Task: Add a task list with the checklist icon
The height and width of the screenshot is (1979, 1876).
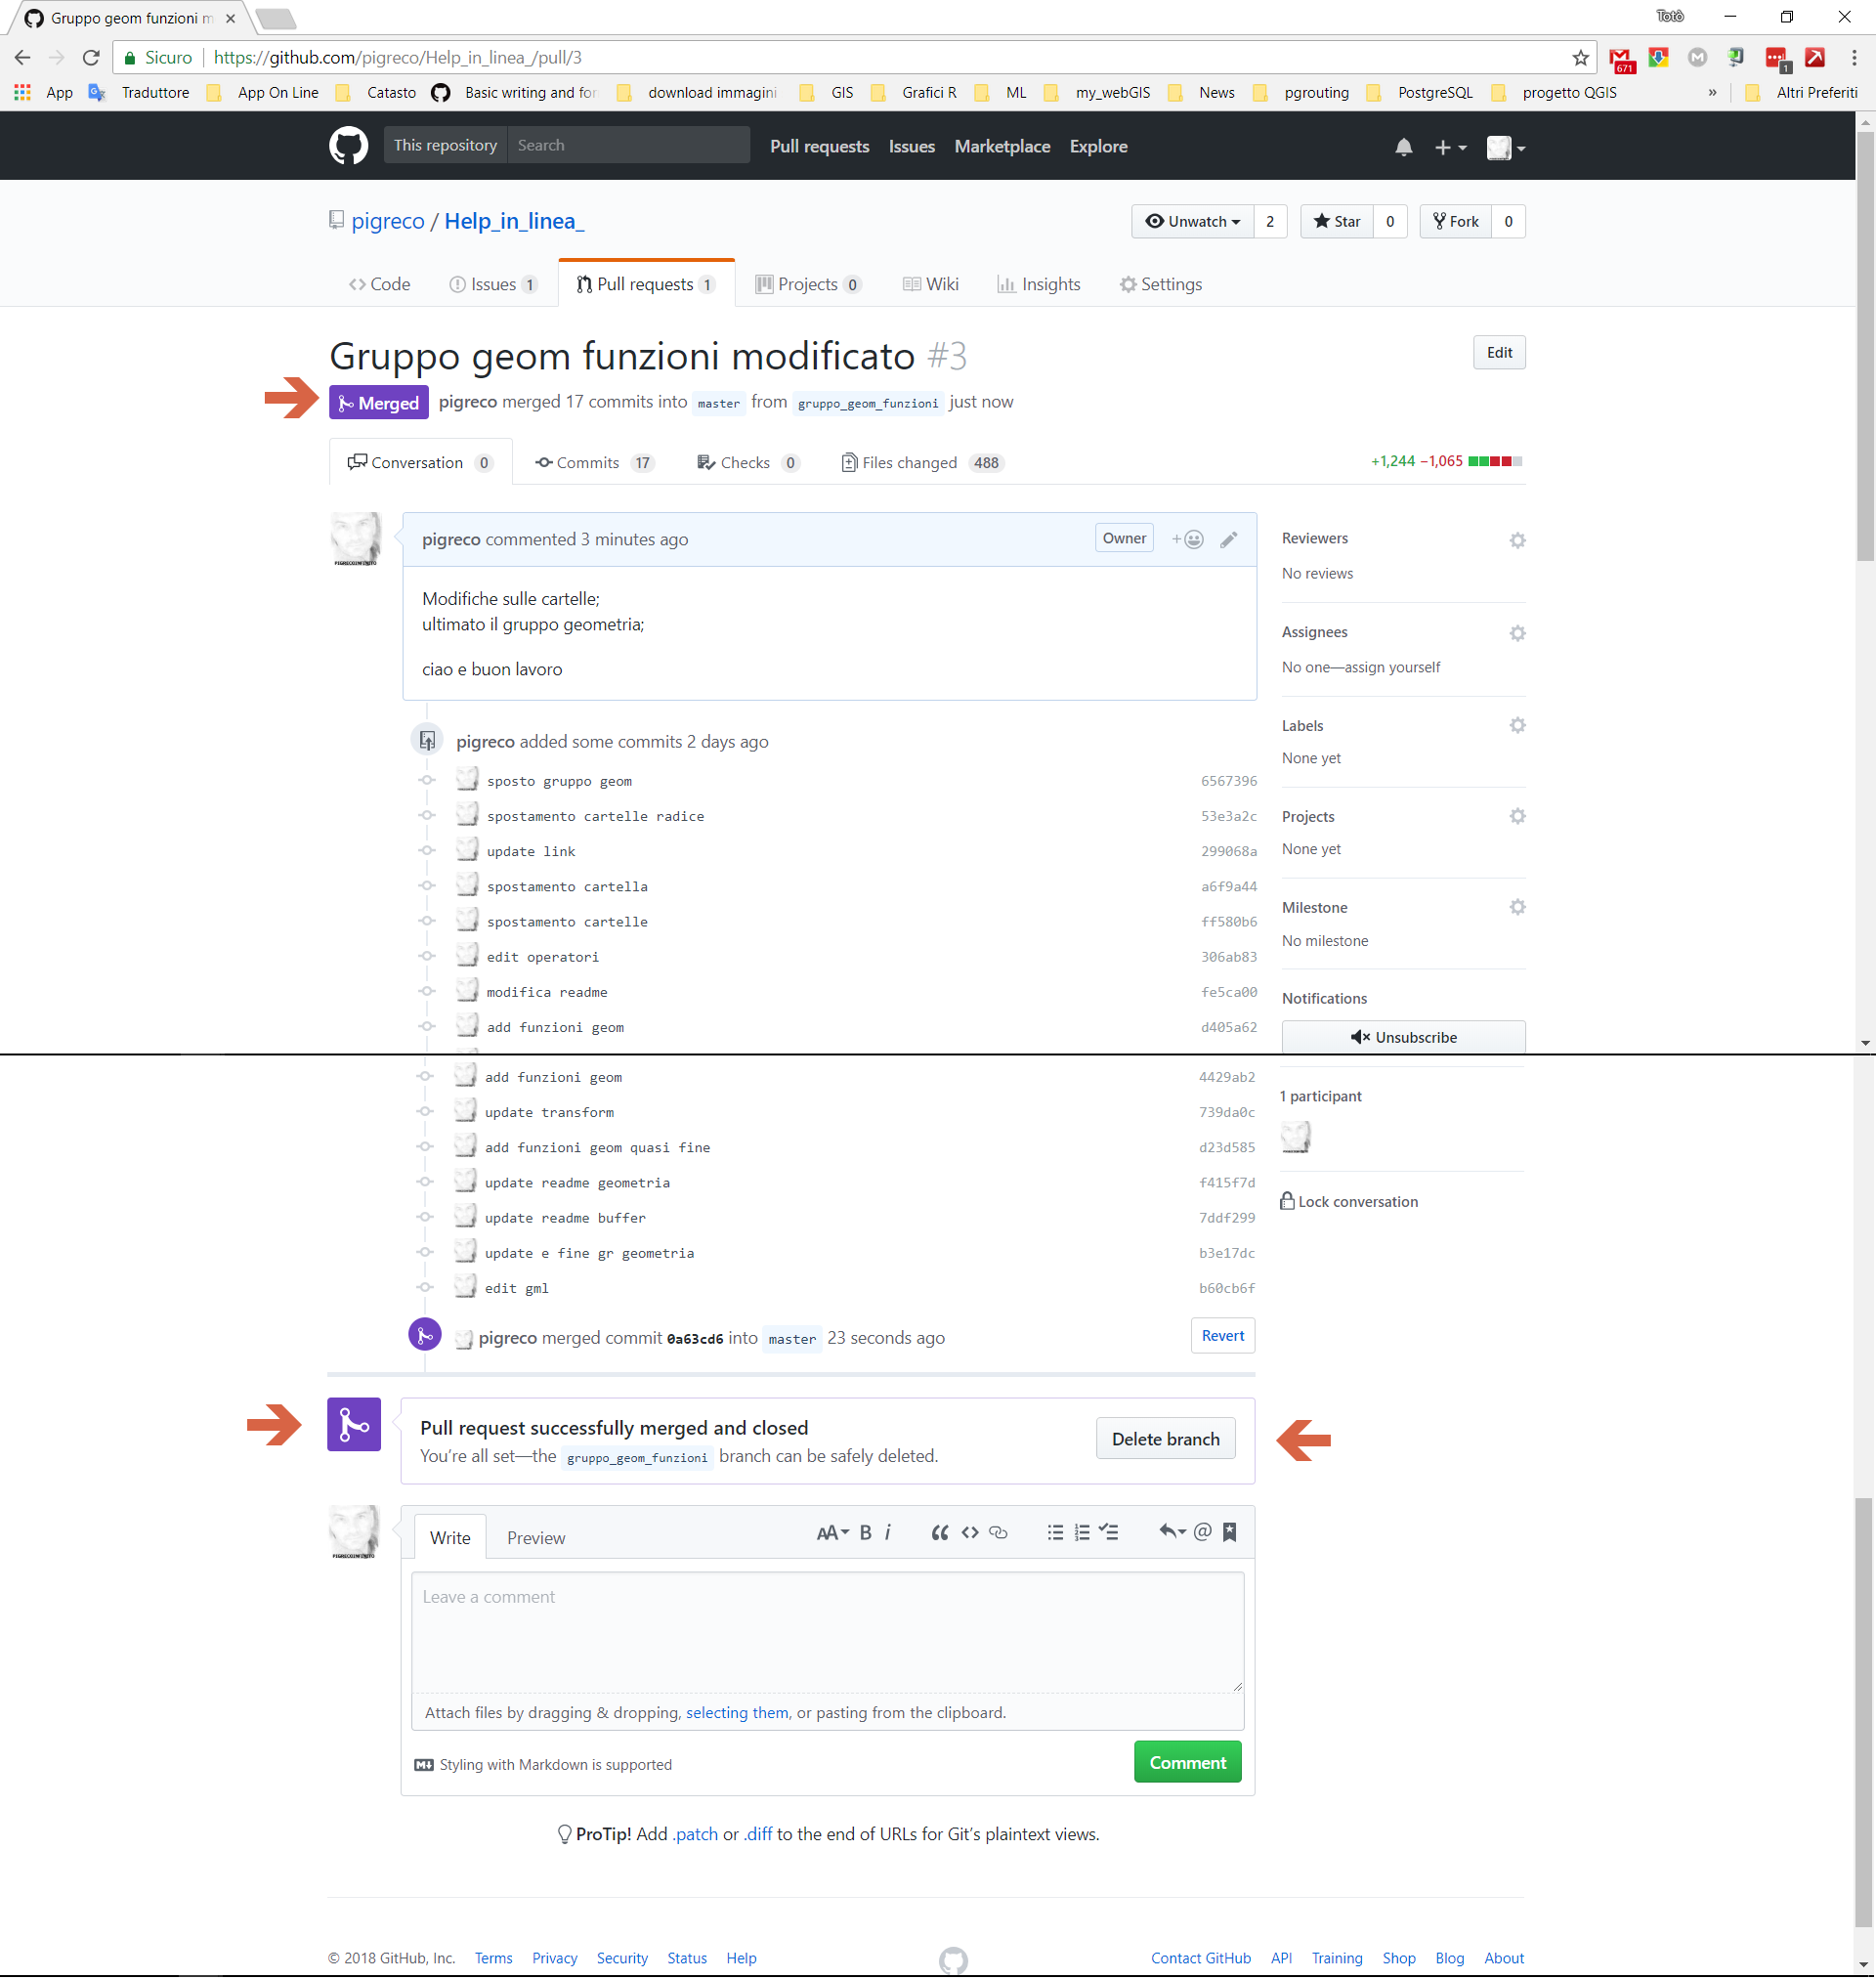Action: [x=1109, y=1532]
